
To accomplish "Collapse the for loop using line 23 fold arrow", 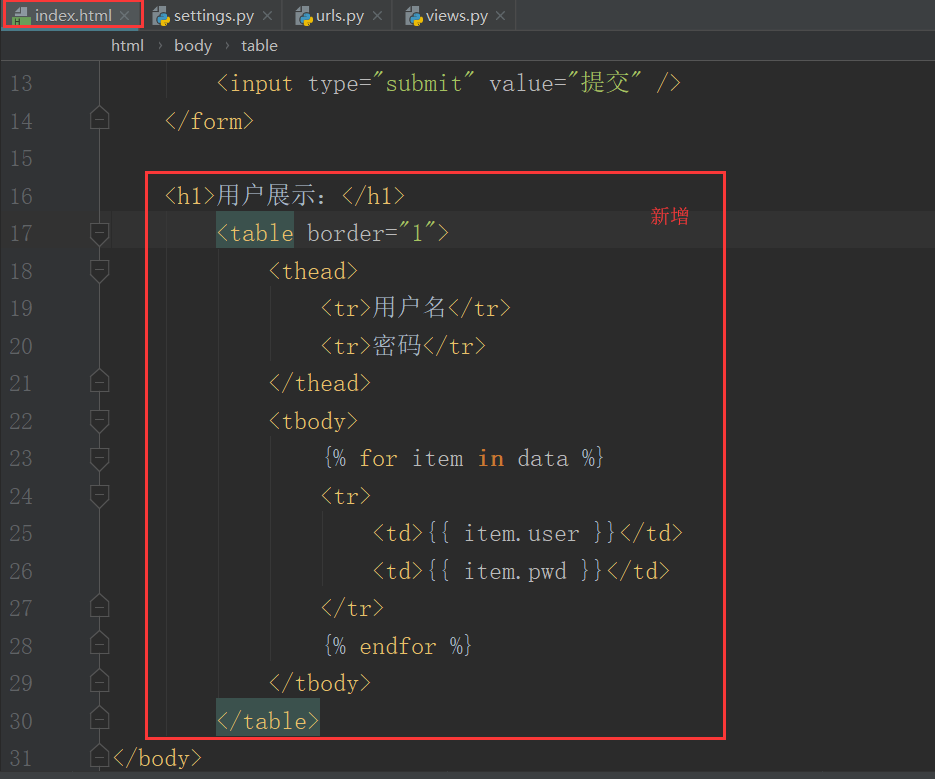I will [x=99, y=458].
